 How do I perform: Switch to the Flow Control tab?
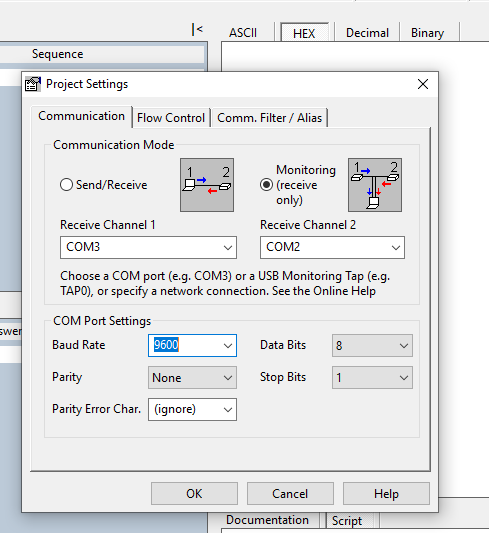coord(171,118)
